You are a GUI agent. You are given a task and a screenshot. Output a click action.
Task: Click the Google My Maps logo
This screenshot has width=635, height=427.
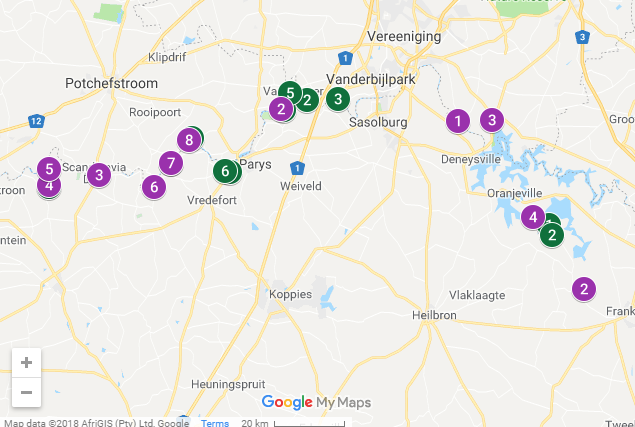click(x=316, y=402)
